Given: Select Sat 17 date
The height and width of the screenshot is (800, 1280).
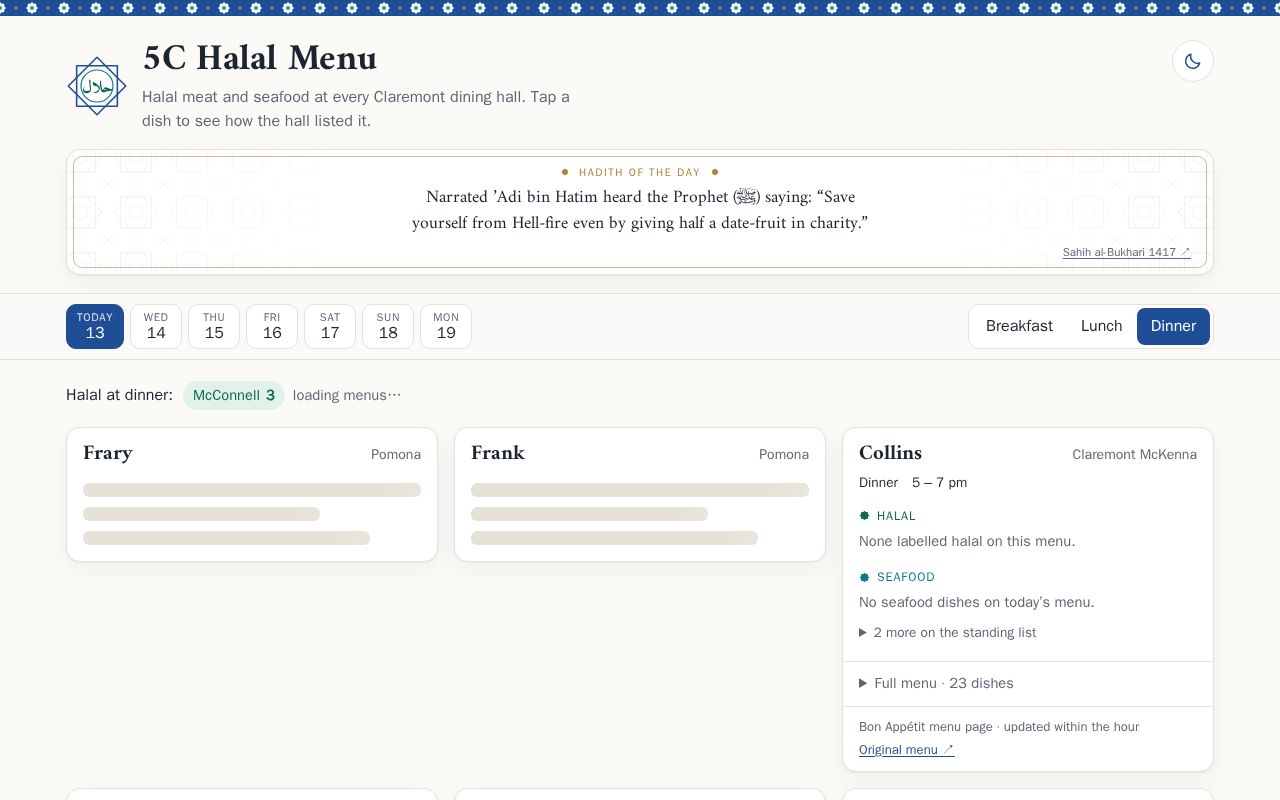Looking at the screenshot, I should click(x=330, y=326).
